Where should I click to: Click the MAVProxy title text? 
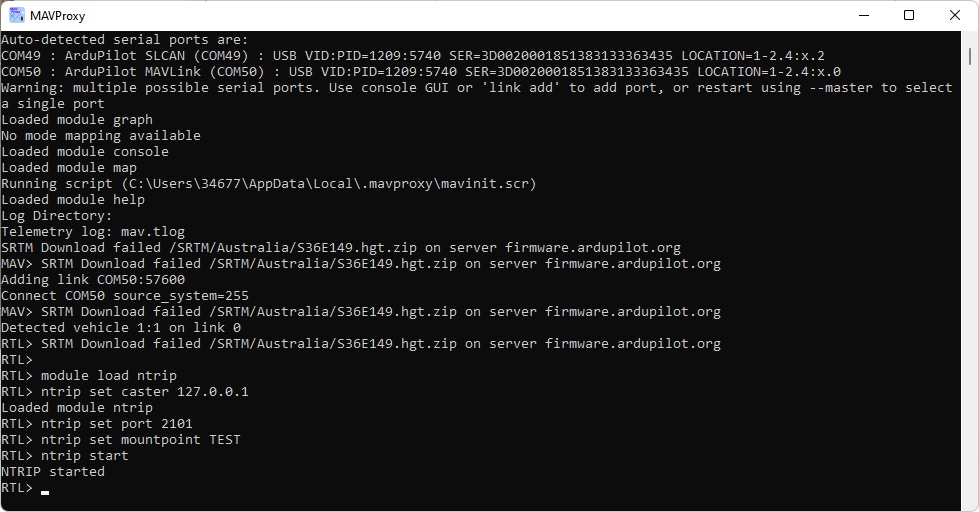[59, 15]
